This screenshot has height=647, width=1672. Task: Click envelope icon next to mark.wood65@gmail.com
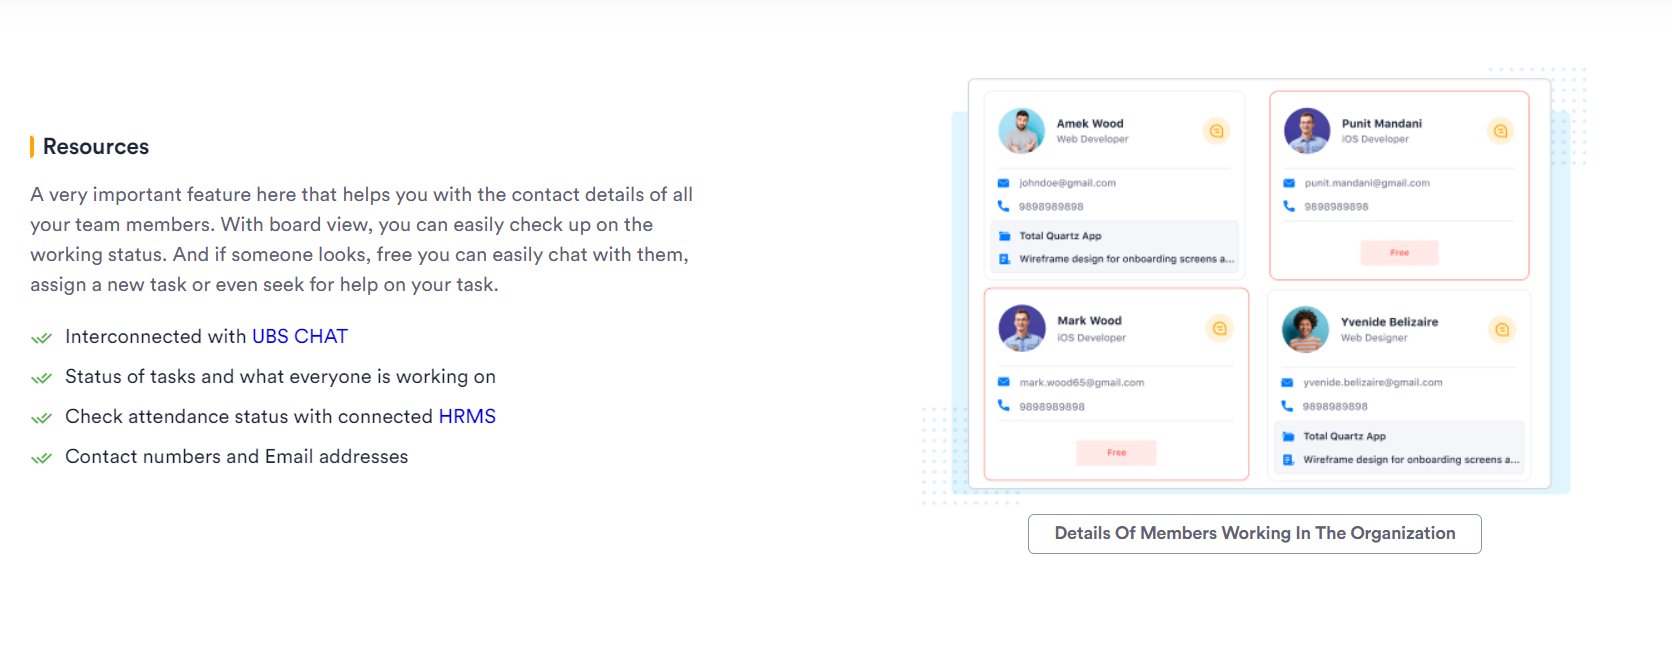coord(1003,382)
